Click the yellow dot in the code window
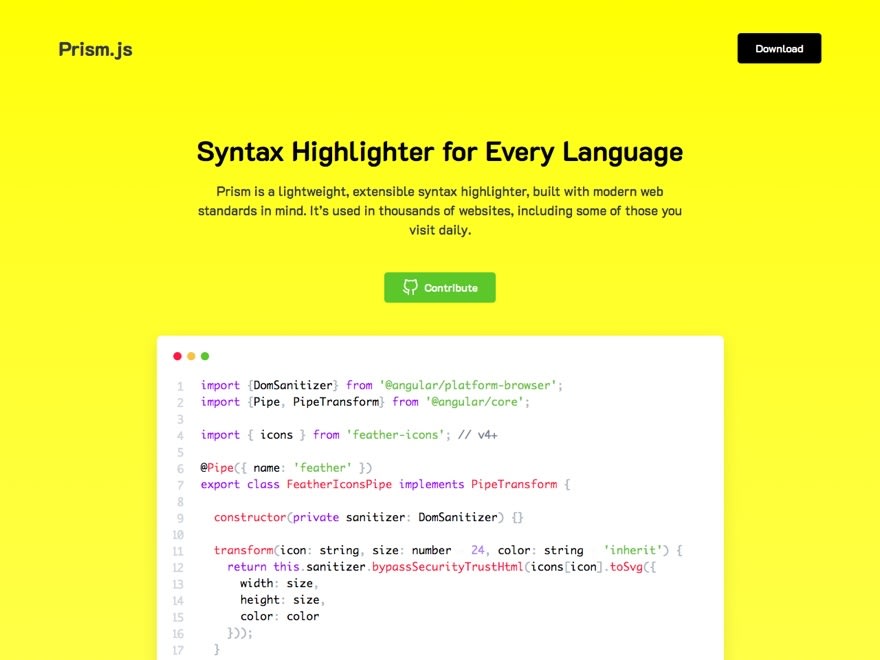The width and height of the screenshot is (880, 660). pyautogui.click(x=191, y=356)
